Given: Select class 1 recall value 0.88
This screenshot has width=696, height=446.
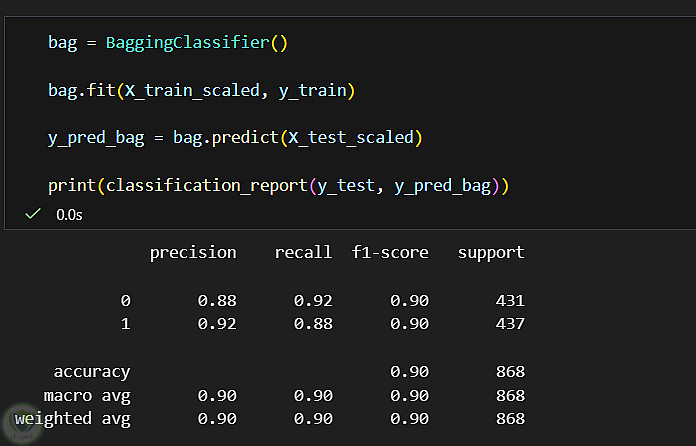Looking at the screenshot, I should click(313, 324).
